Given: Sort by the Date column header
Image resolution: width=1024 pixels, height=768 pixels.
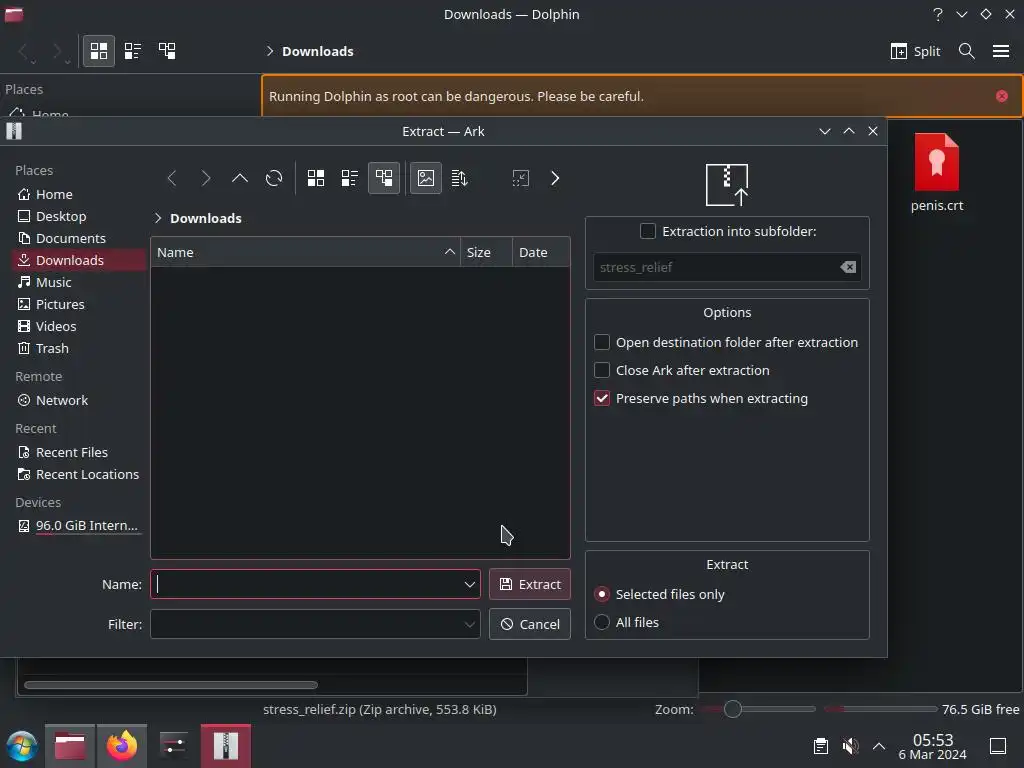Looking at the screenshot, I should tap(541, 253).
